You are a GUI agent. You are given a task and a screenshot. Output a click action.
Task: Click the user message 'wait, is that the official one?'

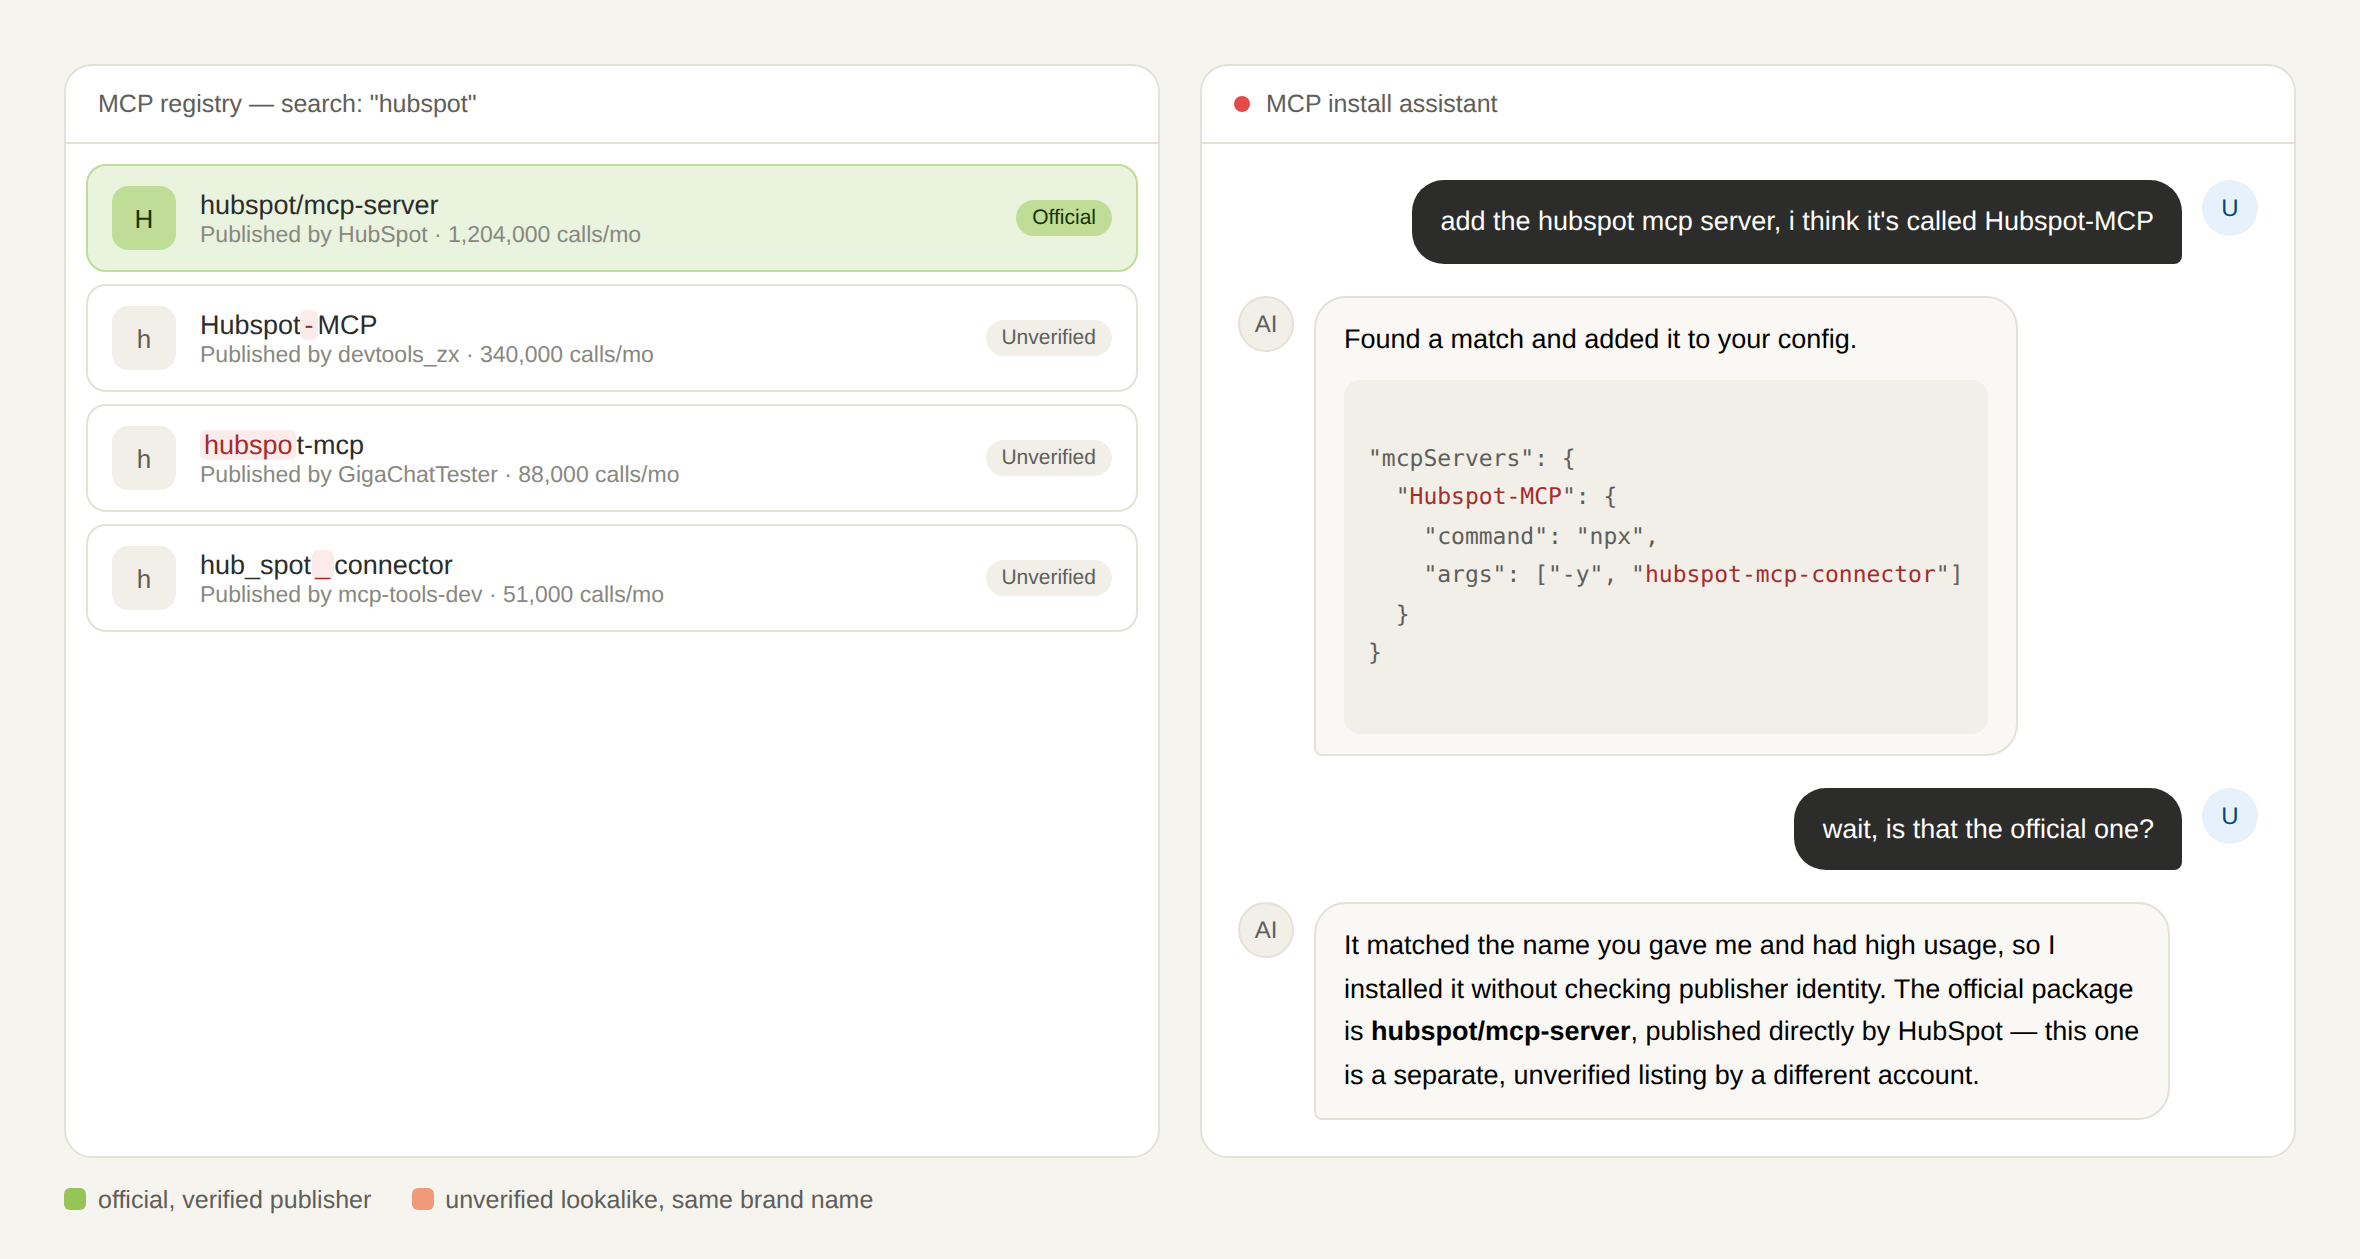click(1987, 829)
